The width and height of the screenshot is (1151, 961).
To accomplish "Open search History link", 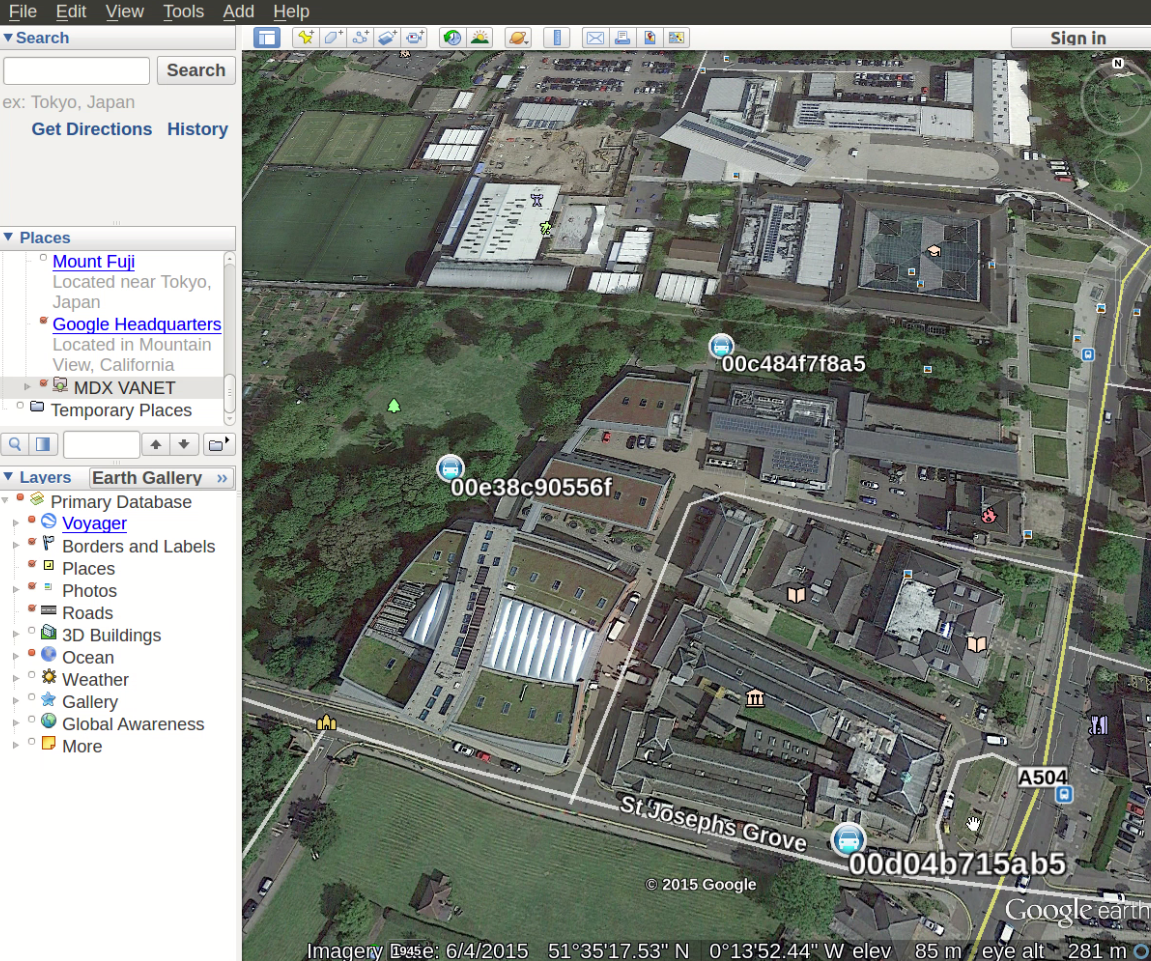I will point(197,129).
